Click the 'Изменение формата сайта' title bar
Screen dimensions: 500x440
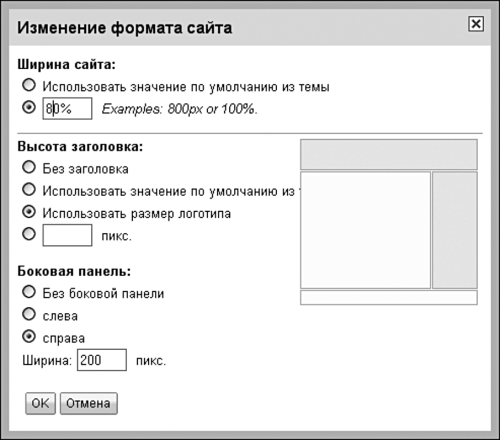(250, 27)
